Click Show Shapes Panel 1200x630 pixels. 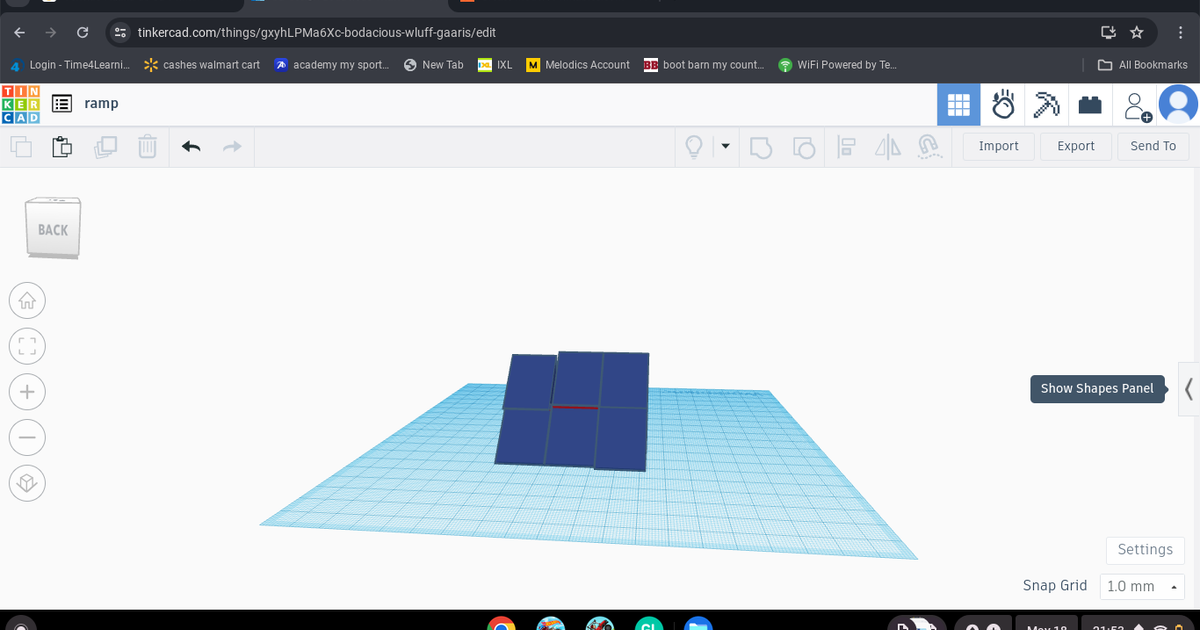pyautogui.click(x=1097, y=389)
